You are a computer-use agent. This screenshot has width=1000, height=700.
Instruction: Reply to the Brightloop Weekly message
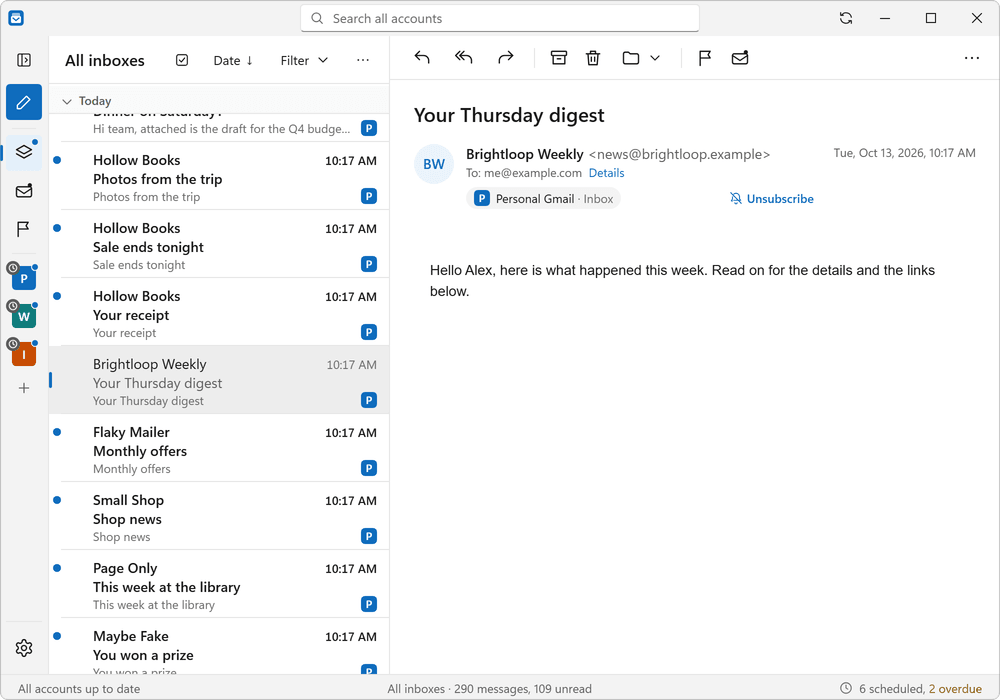(422, 58)
